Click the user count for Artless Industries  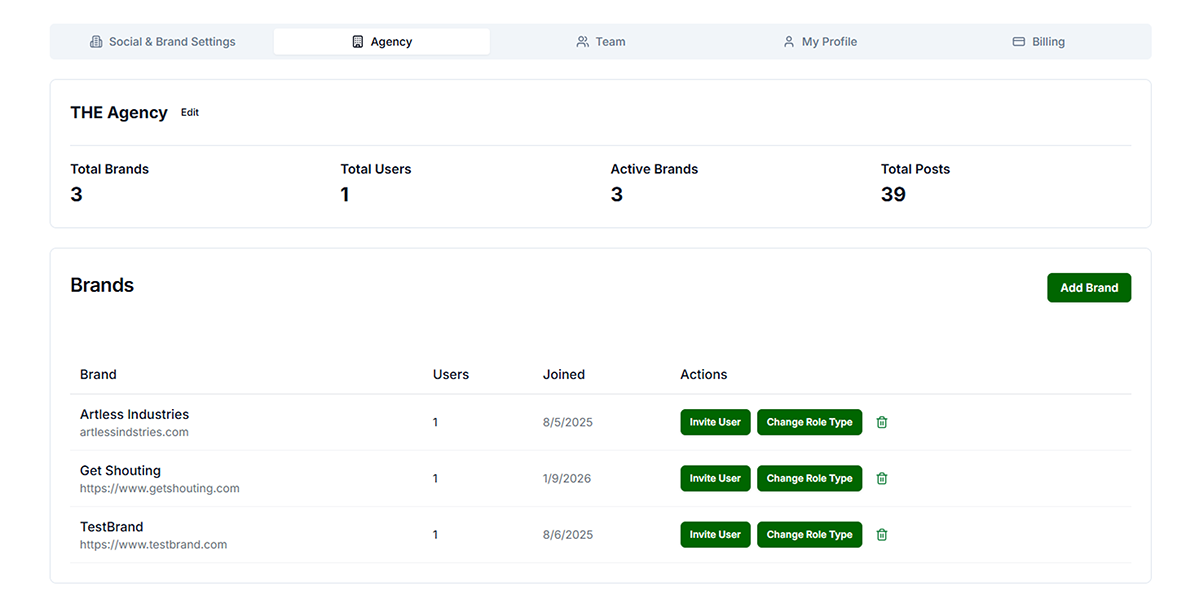coord(435,422)
